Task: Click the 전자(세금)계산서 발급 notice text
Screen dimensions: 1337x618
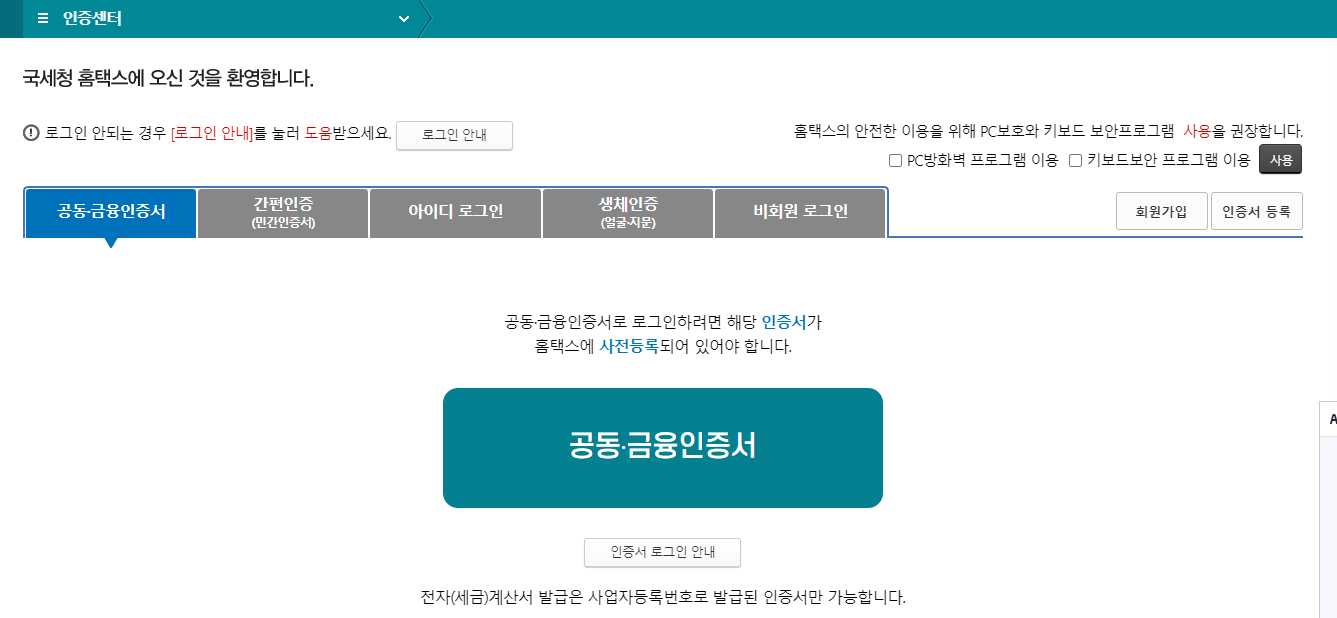Action: coord(663,598)
